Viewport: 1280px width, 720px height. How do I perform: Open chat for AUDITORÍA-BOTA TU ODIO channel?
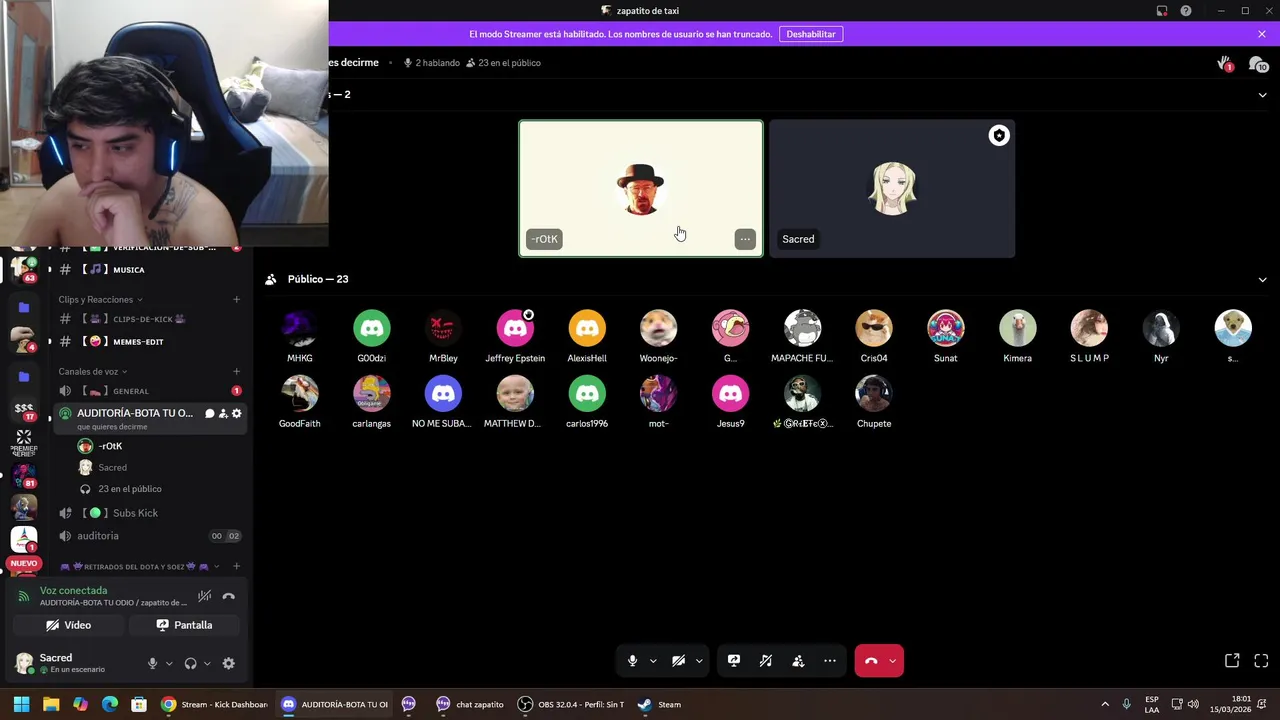(x=209, y=414)
